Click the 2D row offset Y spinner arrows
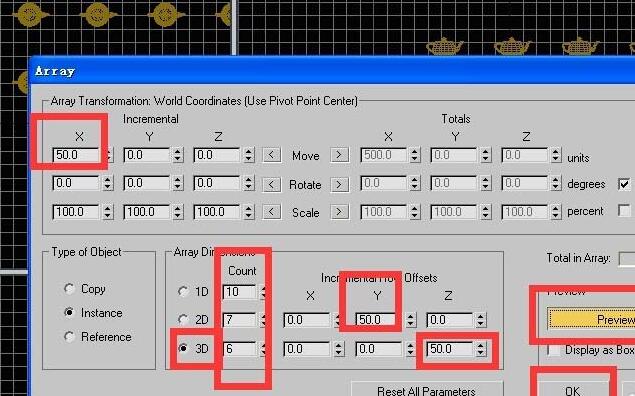The width and height of the screenshot is (635, 396). click(x=410, y=320)
